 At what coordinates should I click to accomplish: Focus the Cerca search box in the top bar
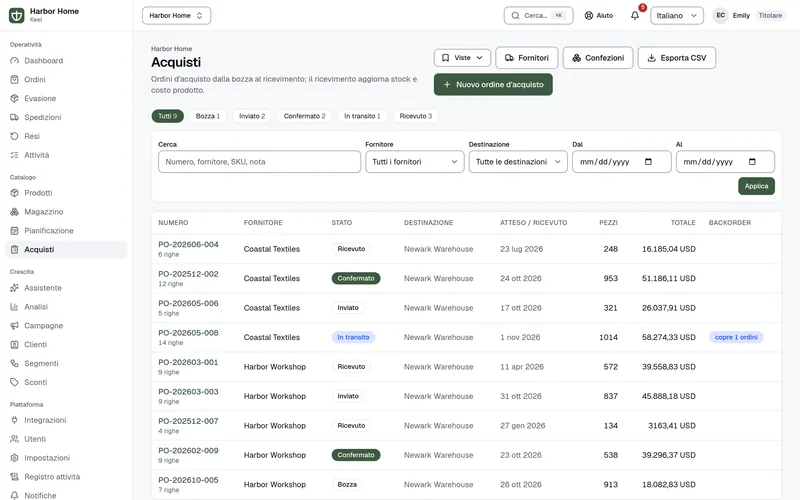538,15
